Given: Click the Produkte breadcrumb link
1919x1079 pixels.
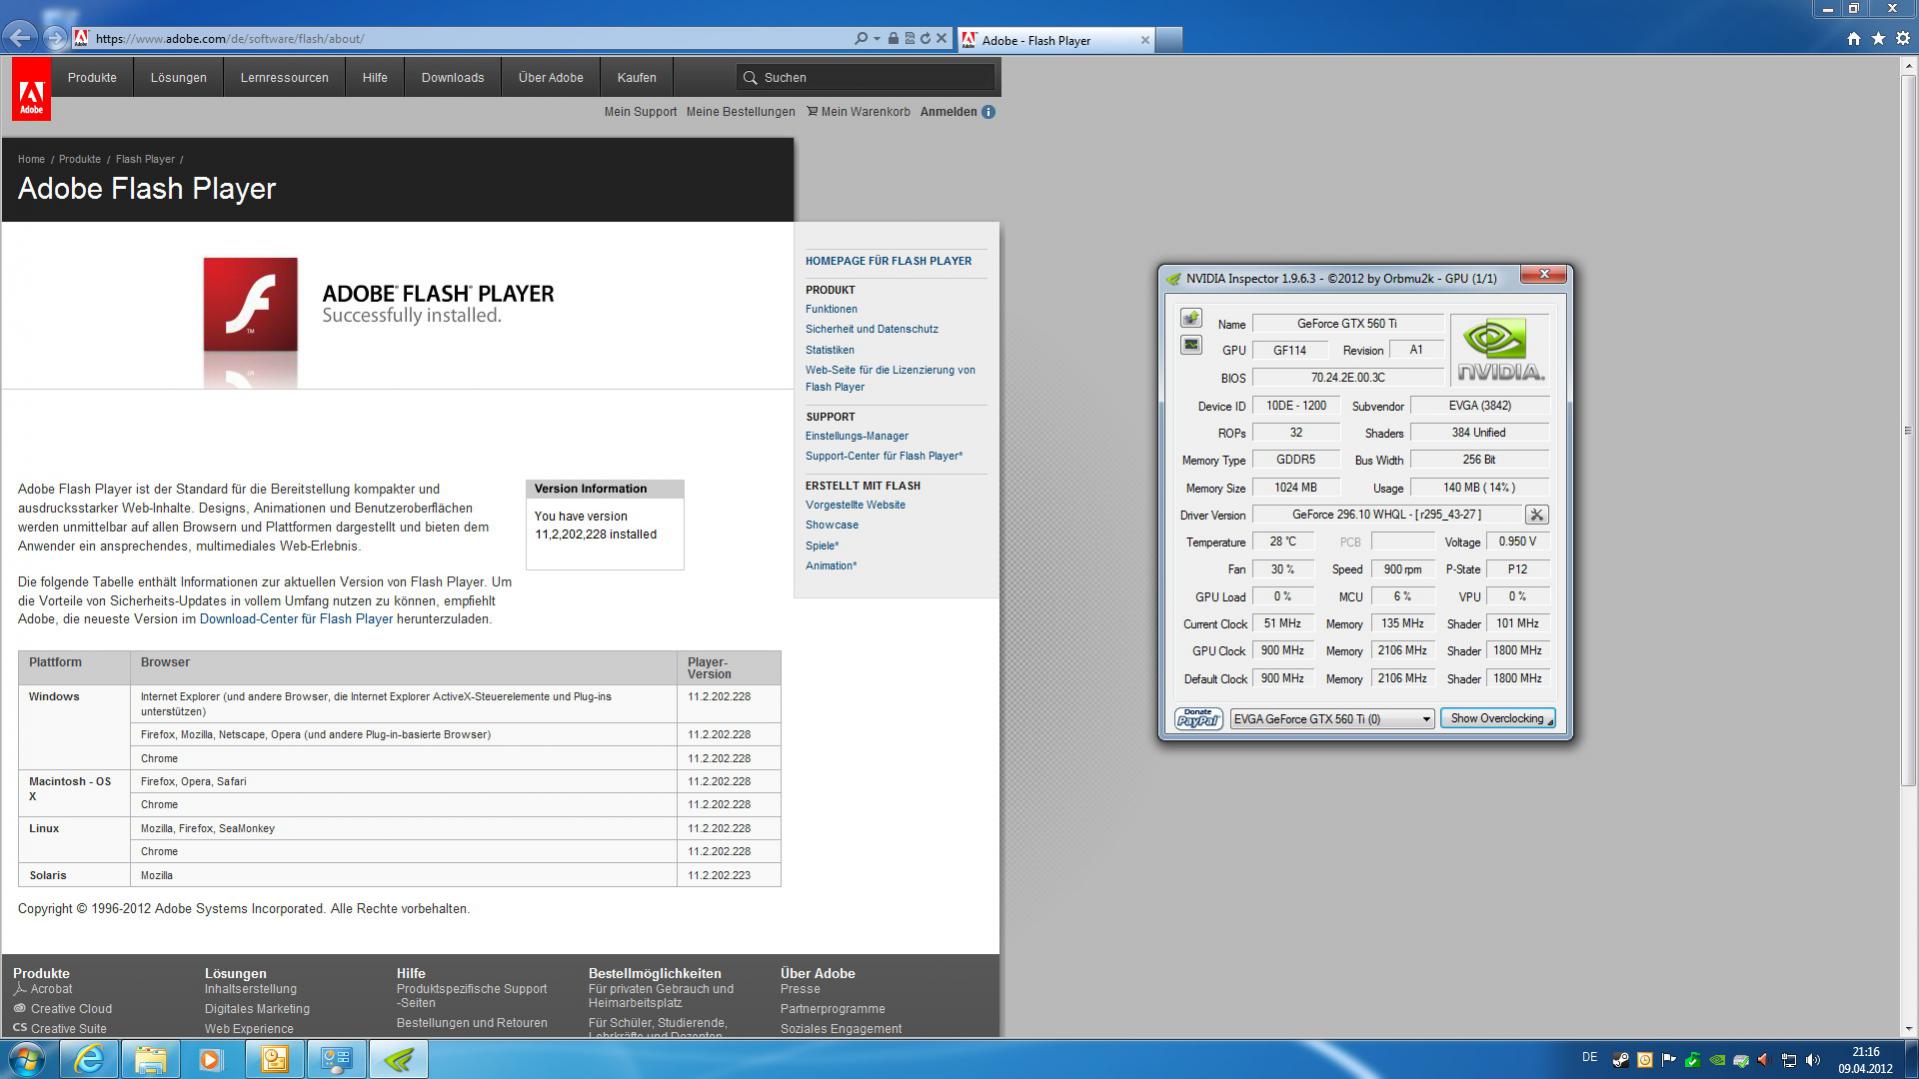Looking at the screenshot, I should tap(80, 159).
